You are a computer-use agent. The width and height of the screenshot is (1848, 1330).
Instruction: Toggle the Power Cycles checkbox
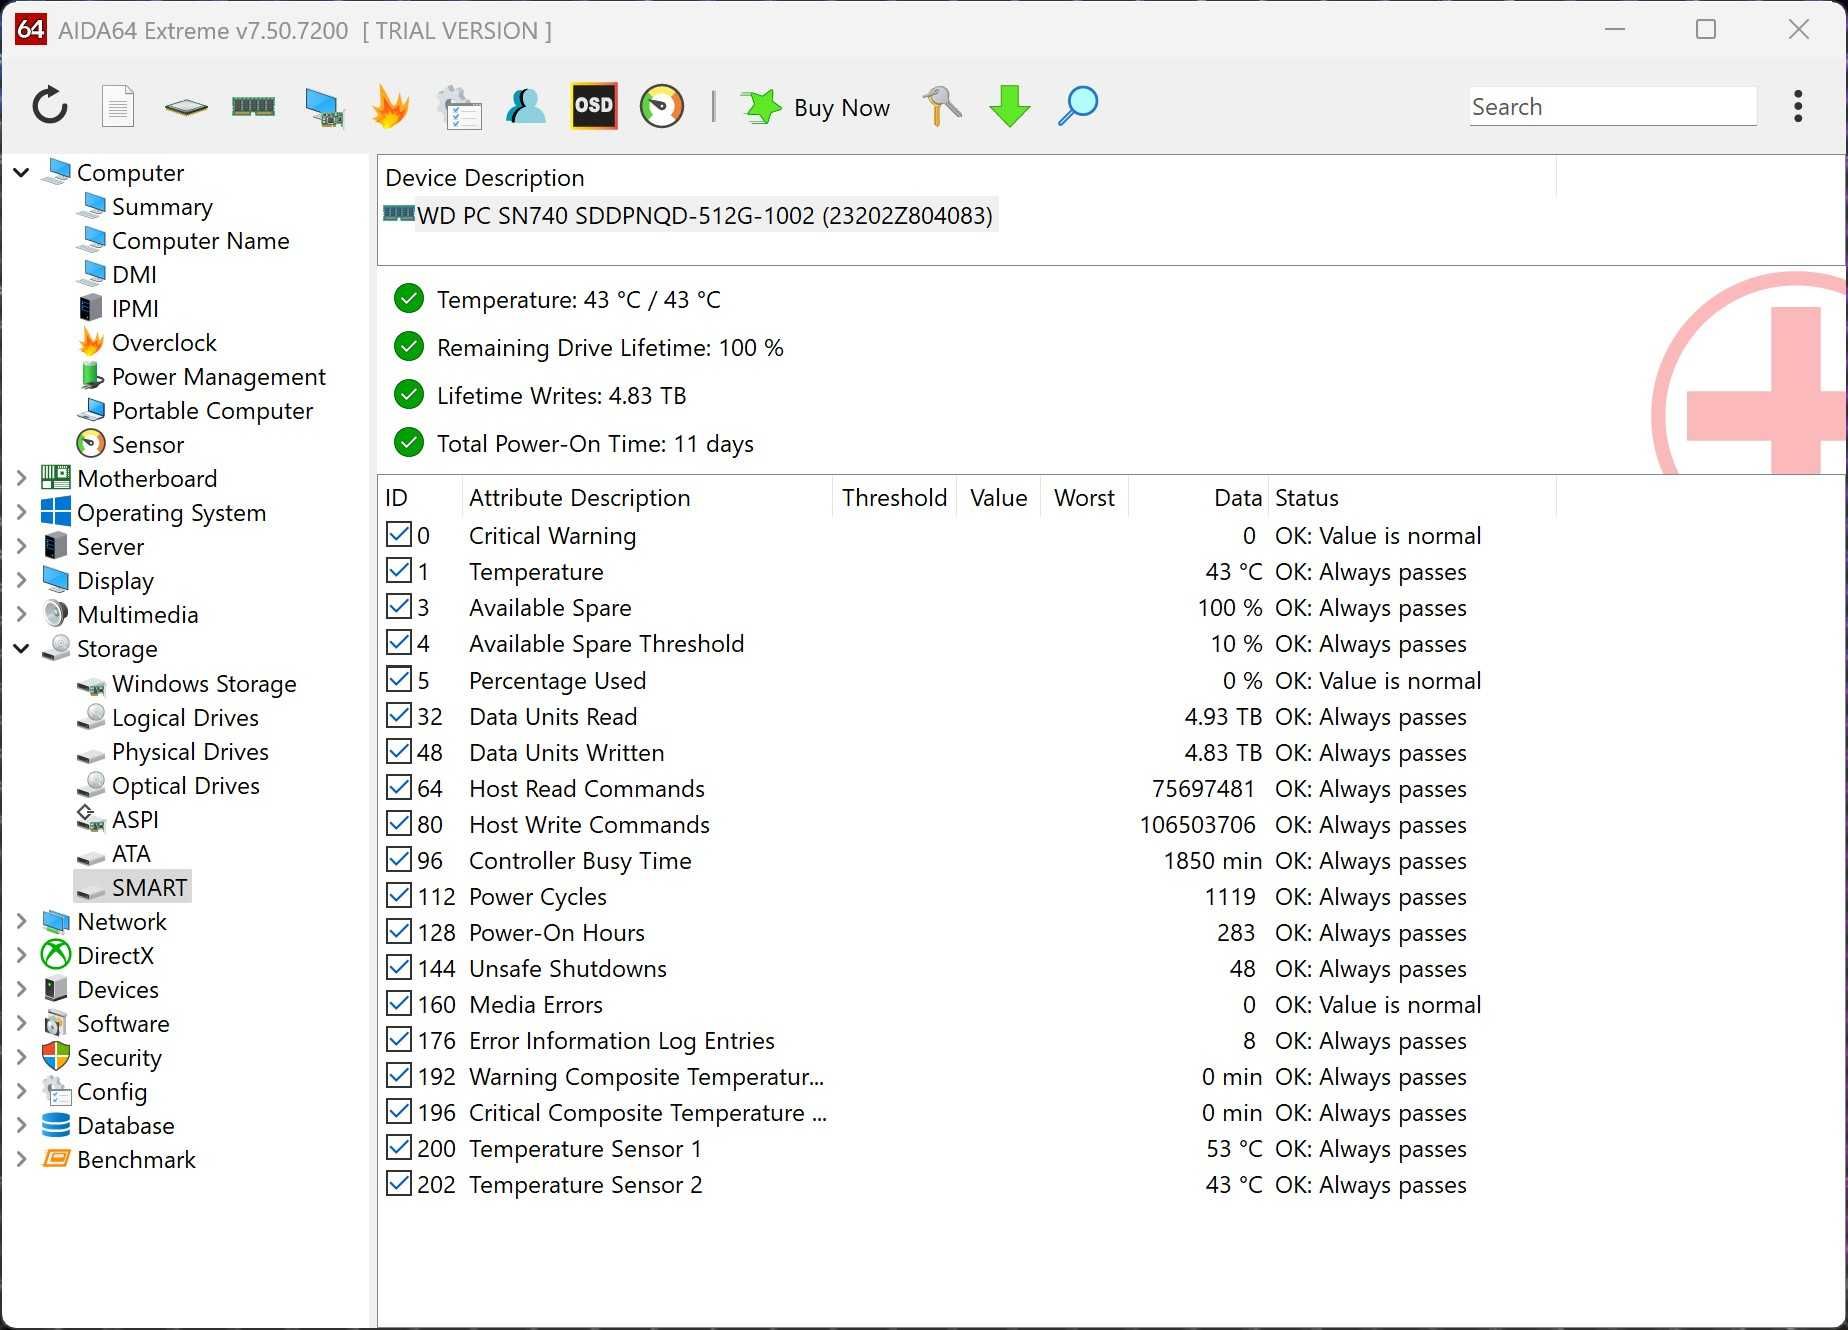[399, 896]
